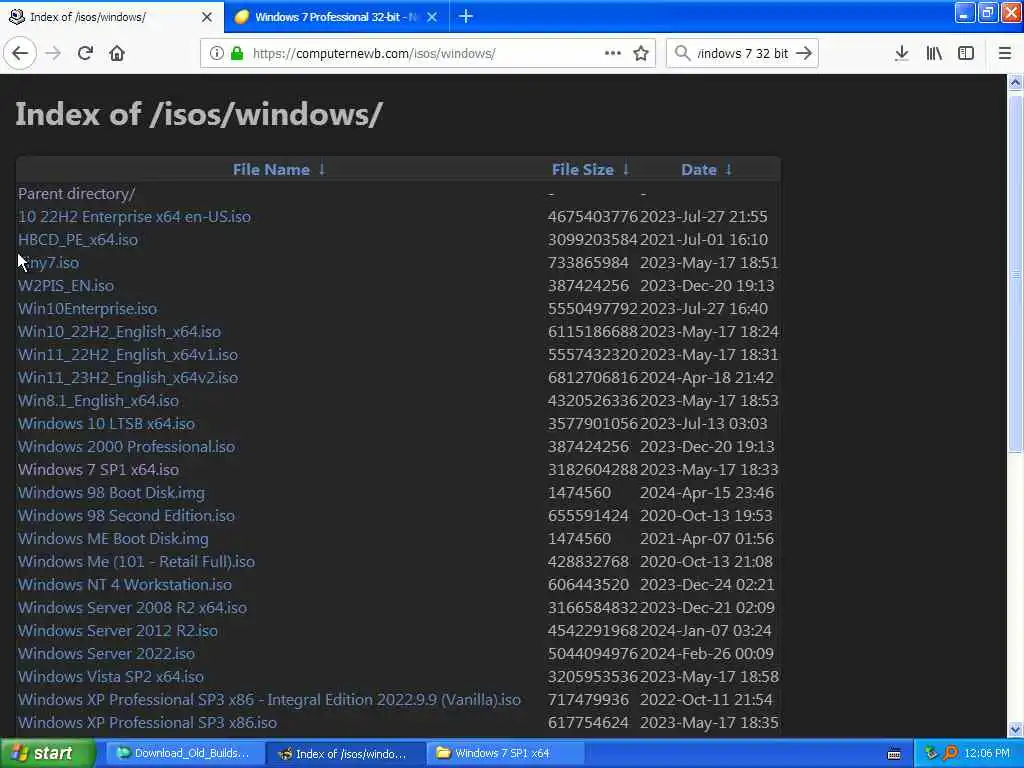Click the scrollbar down arrow
Screen dimensions: 1024x768
1015,729
